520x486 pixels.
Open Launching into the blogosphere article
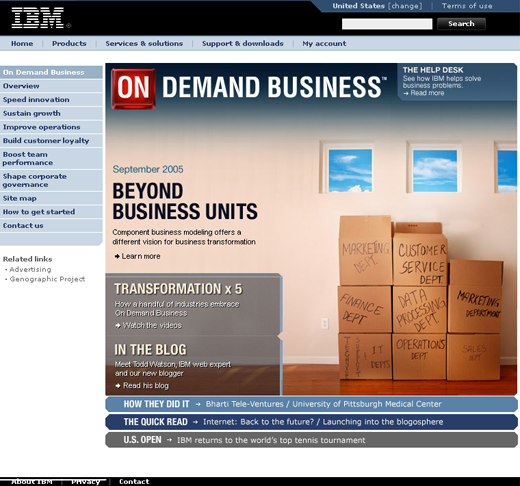[x=383, y=422]
